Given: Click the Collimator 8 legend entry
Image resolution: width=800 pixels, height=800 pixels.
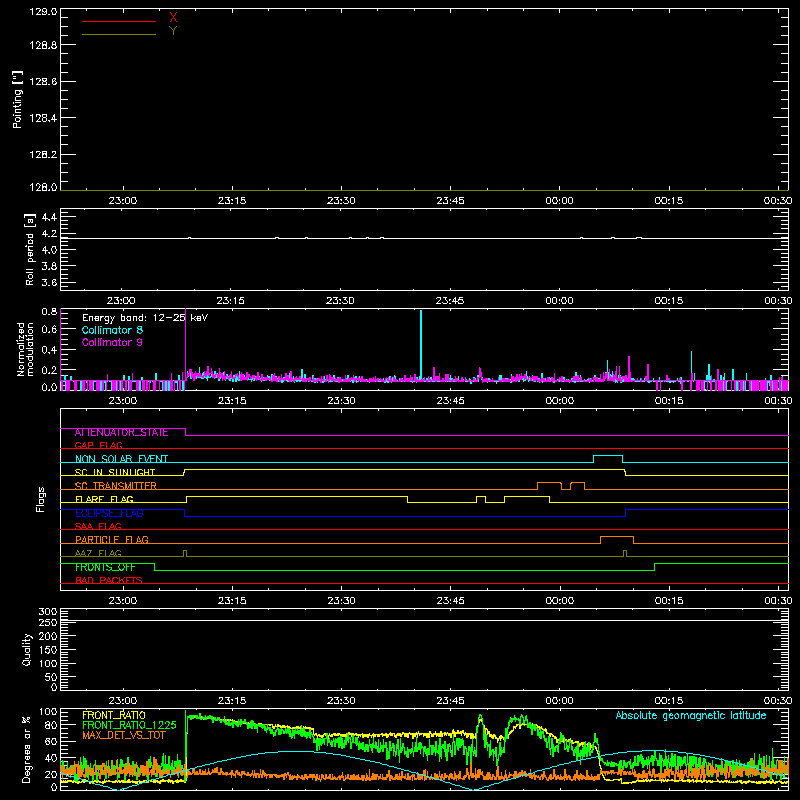Looking at the screenshot, I should tap(112, 330).
